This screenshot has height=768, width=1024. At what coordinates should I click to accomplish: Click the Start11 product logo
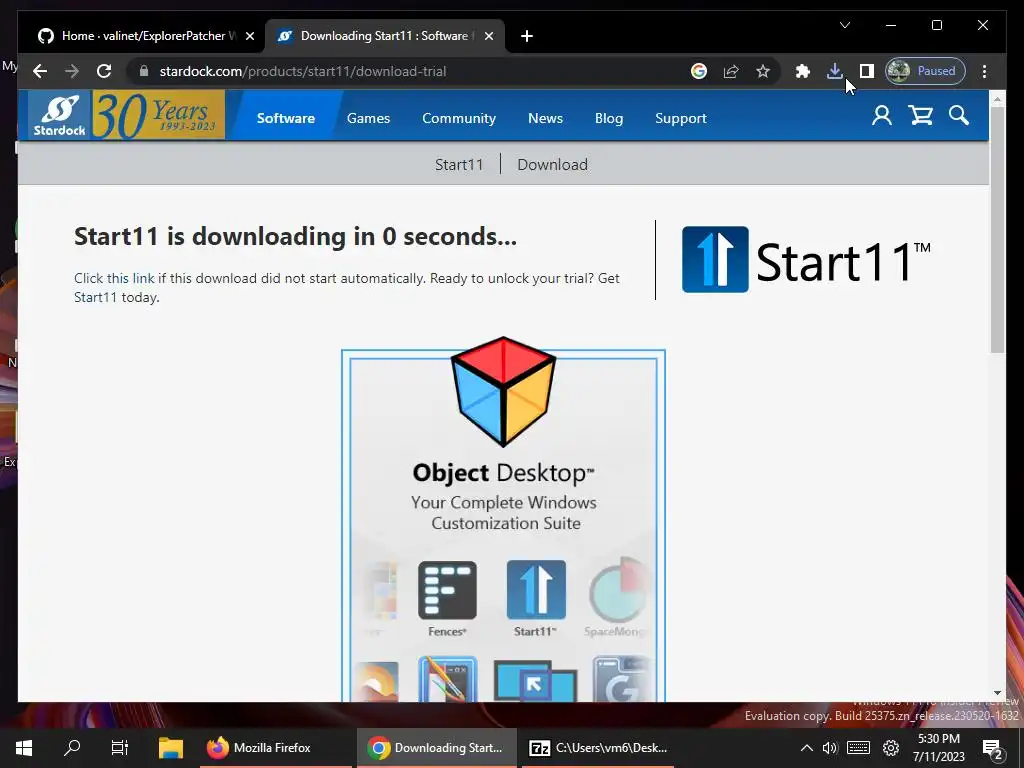806,259
